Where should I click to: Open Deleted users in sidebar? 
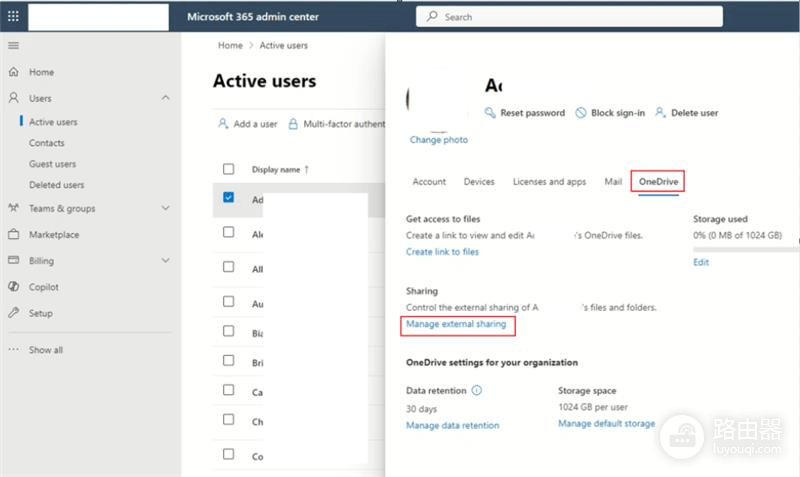point(56,185)
